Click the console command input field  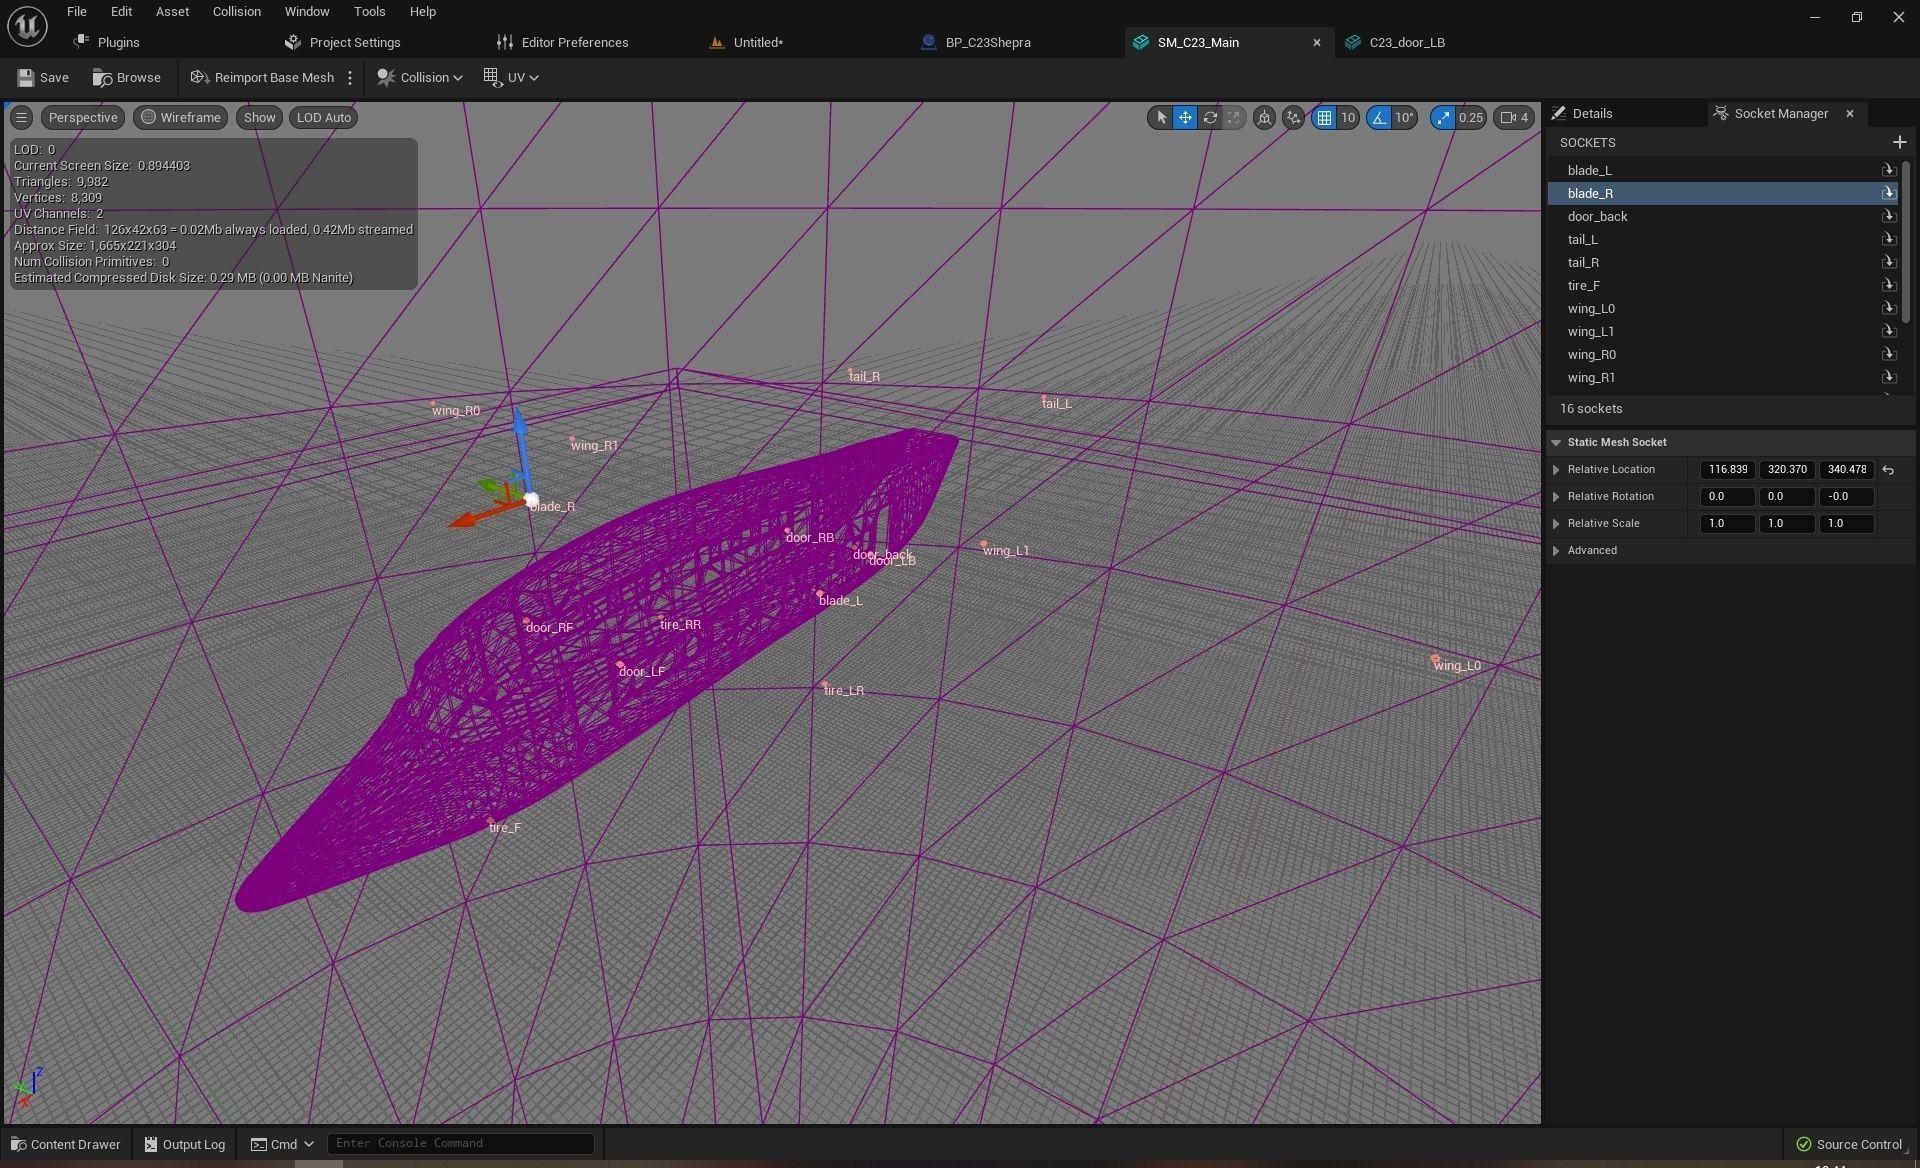460,1143
